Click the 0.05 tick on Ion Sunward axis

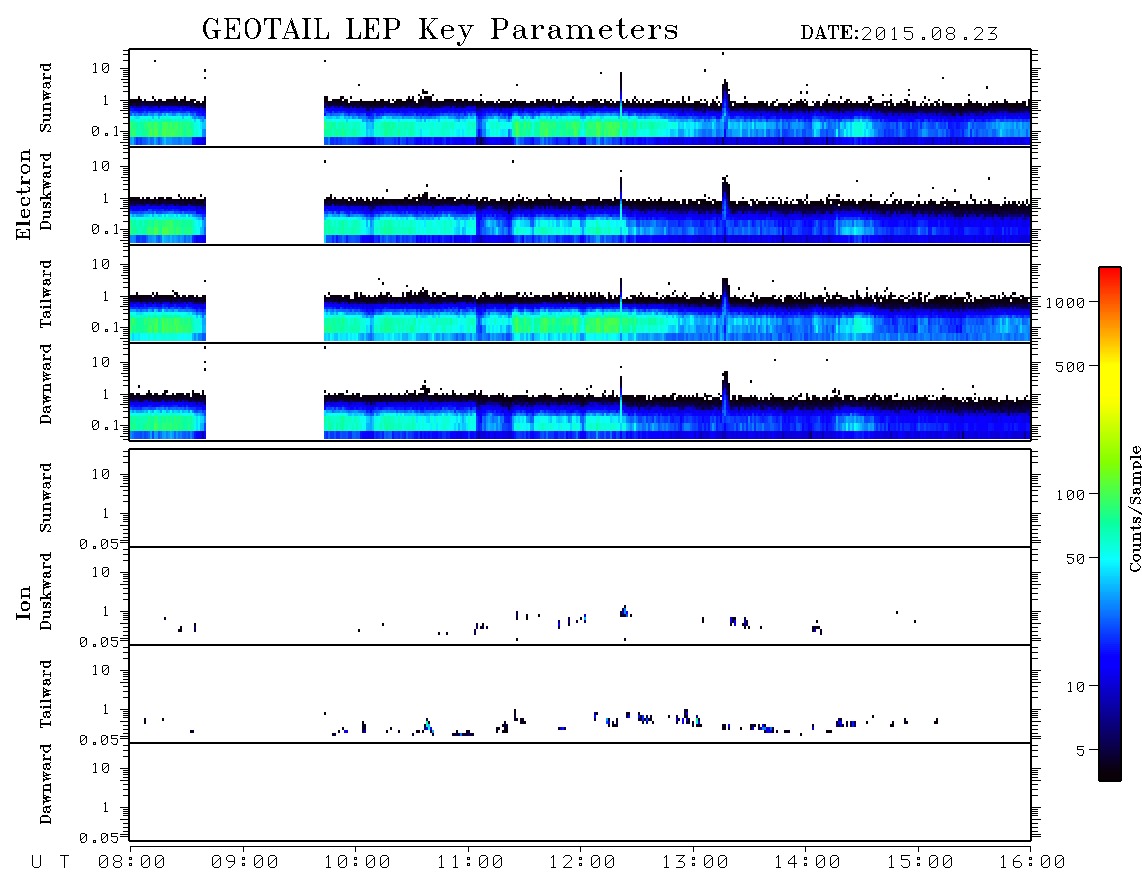[99, 544]
